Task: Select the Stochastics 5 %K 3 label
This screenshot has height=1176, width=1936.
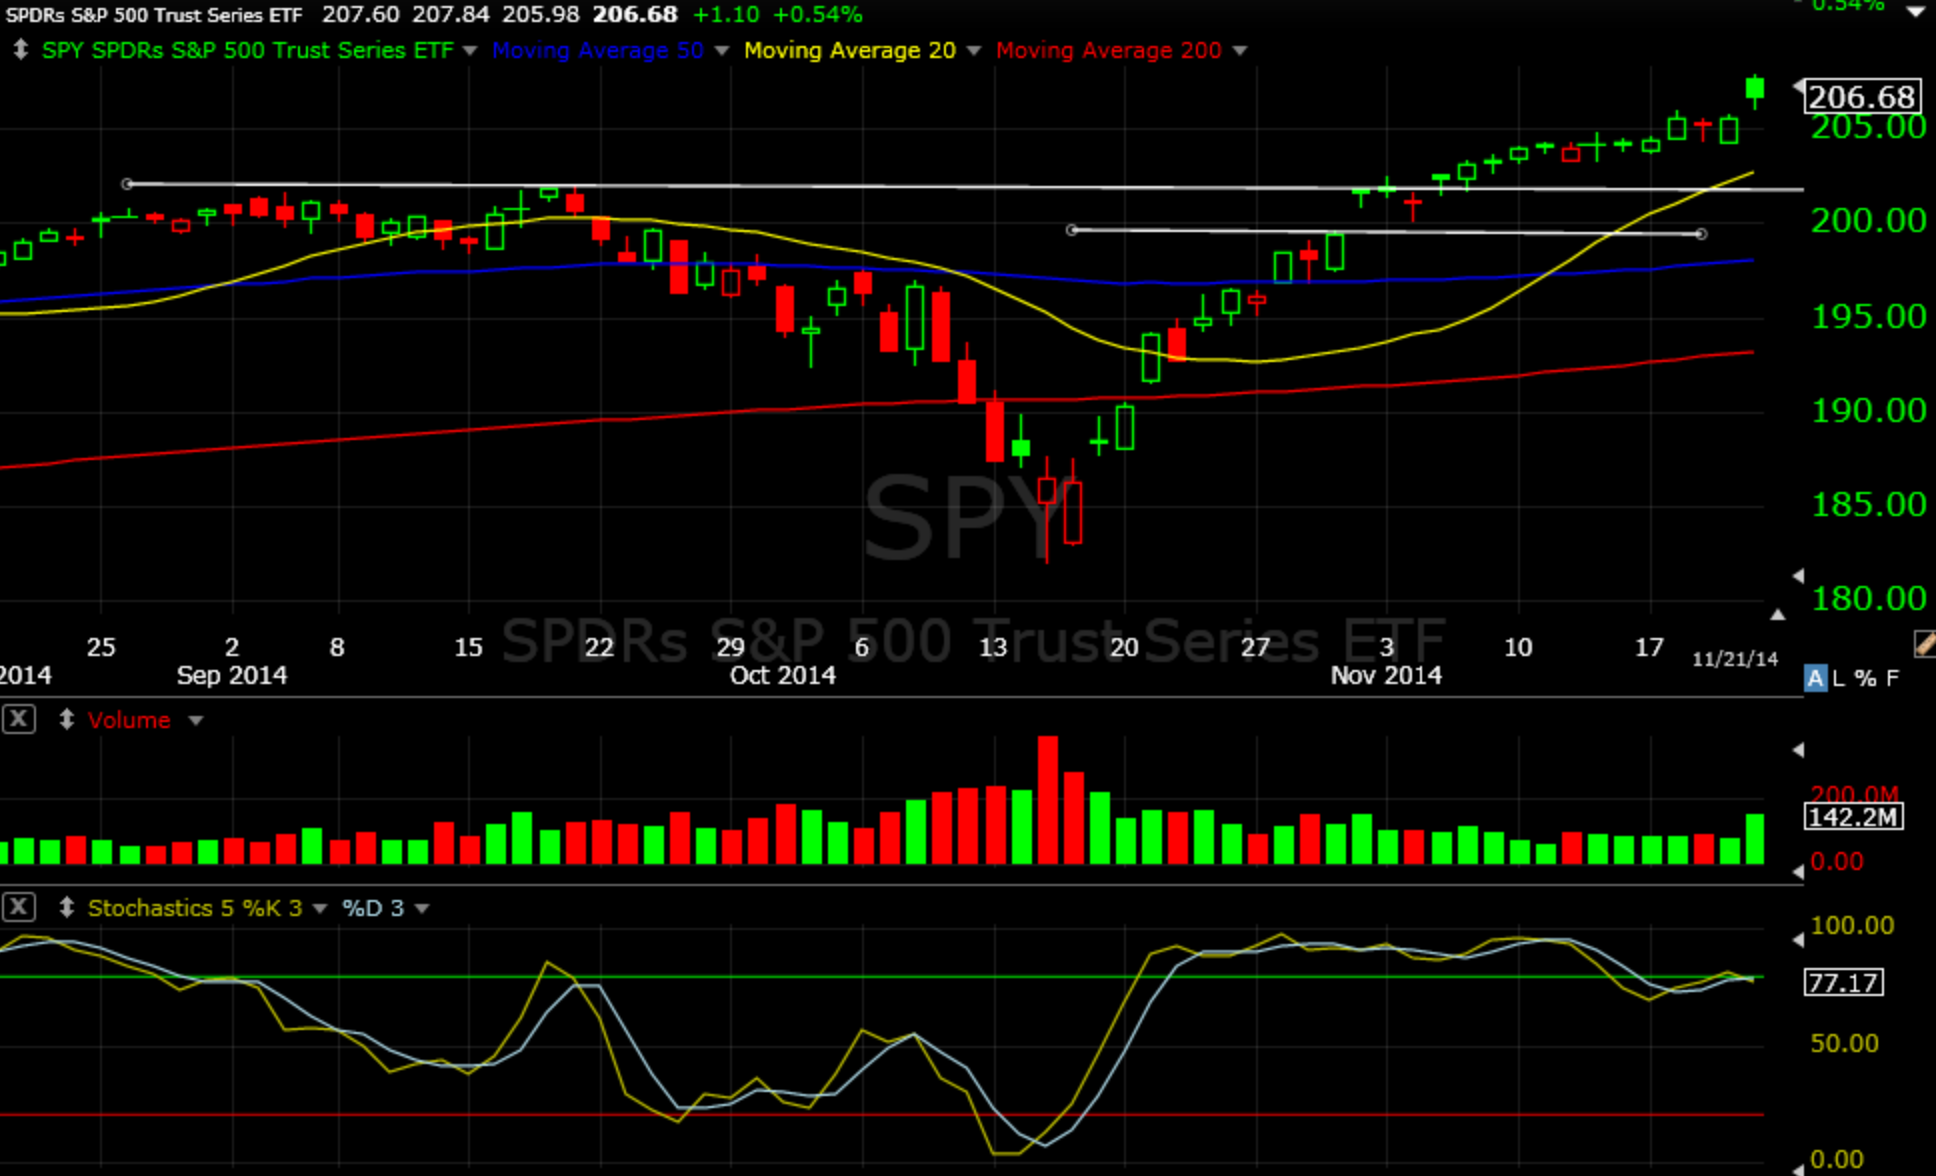Action: tap(195, 908)
